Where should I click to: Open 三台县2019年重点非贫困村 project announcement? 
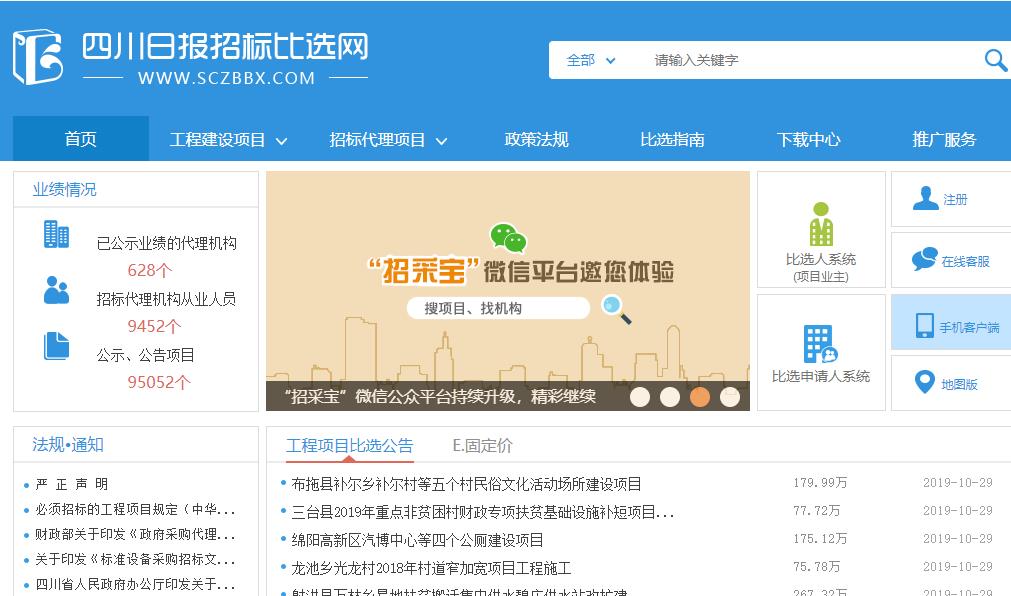pos(483,512)
